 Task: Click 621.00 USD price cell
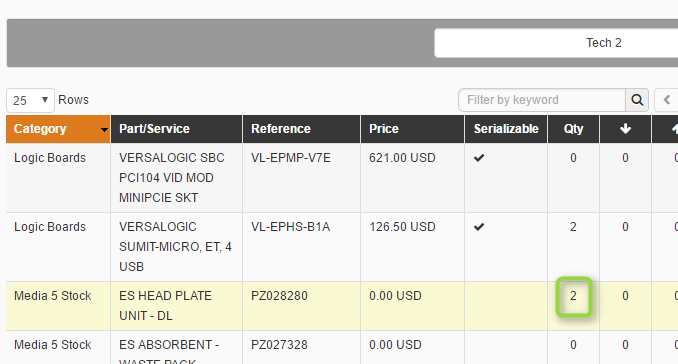coord(402,158)
